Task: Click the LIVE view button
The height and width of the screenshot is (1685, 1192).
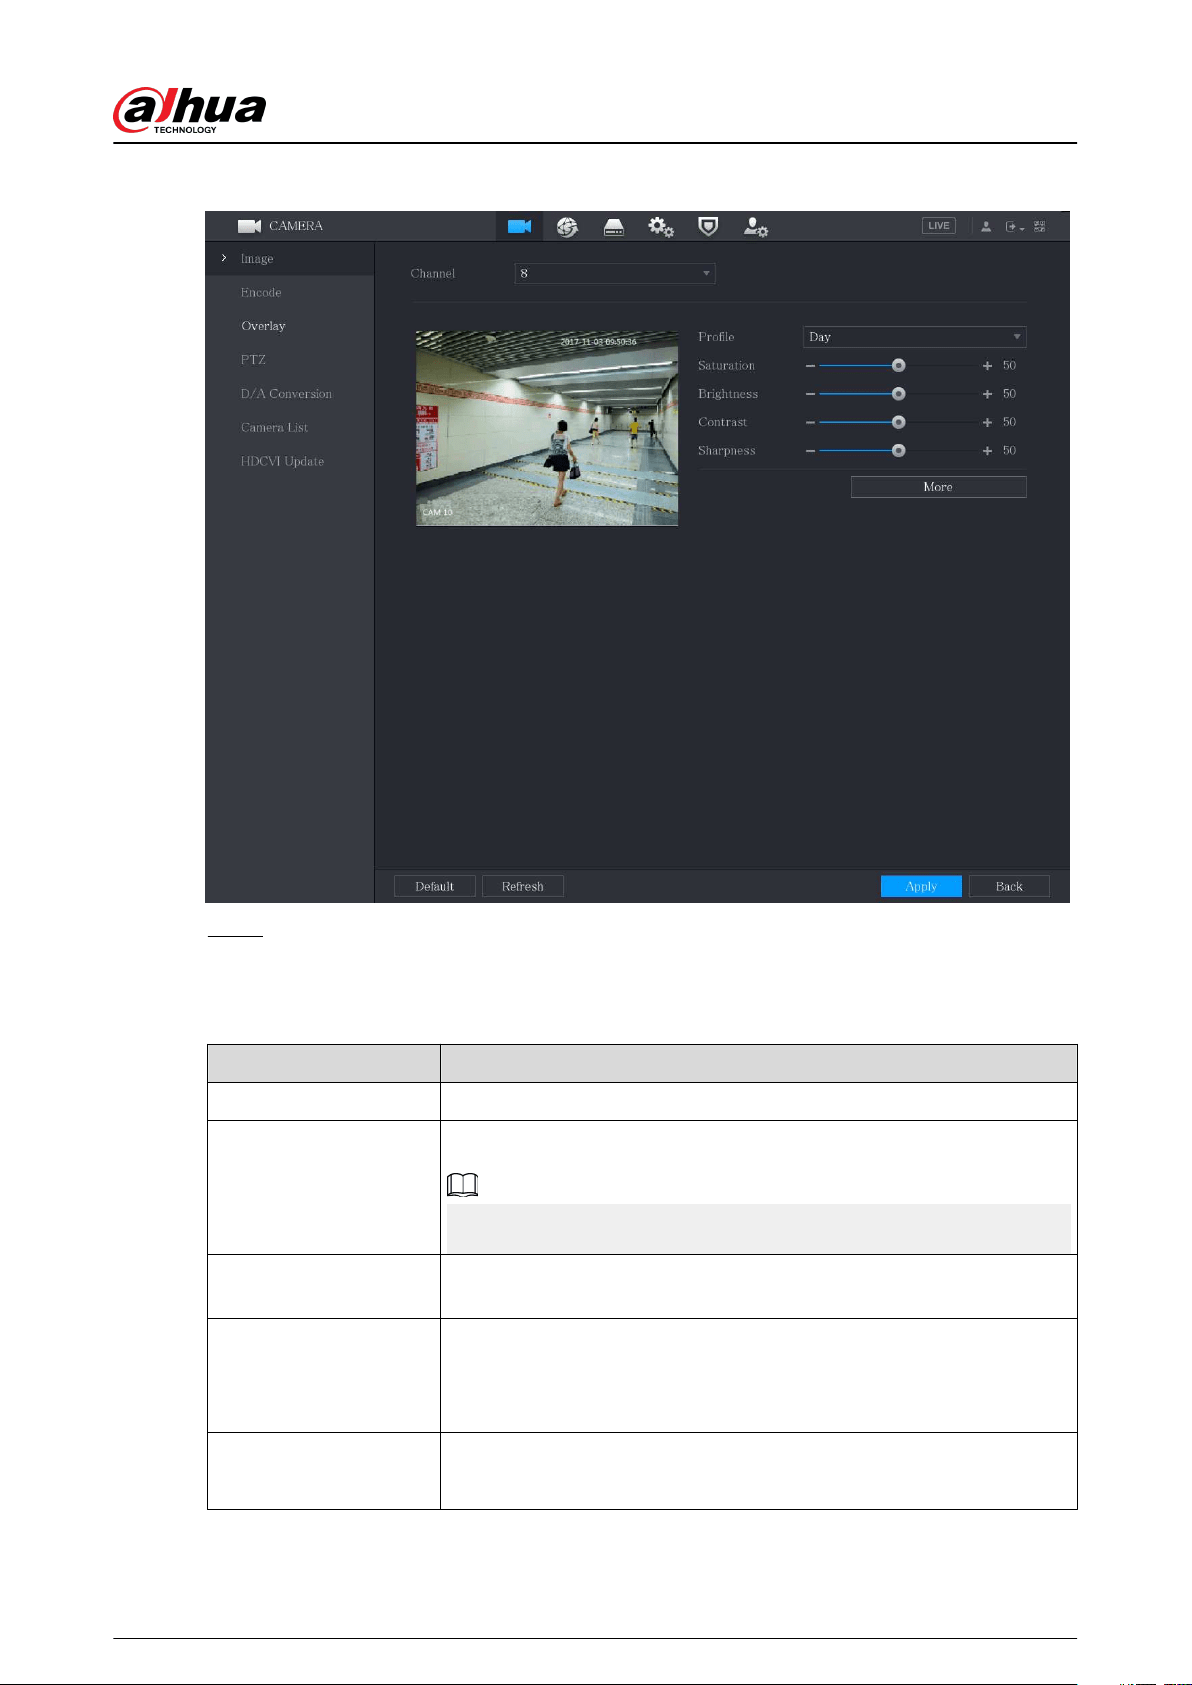Action: click(938, 226)
